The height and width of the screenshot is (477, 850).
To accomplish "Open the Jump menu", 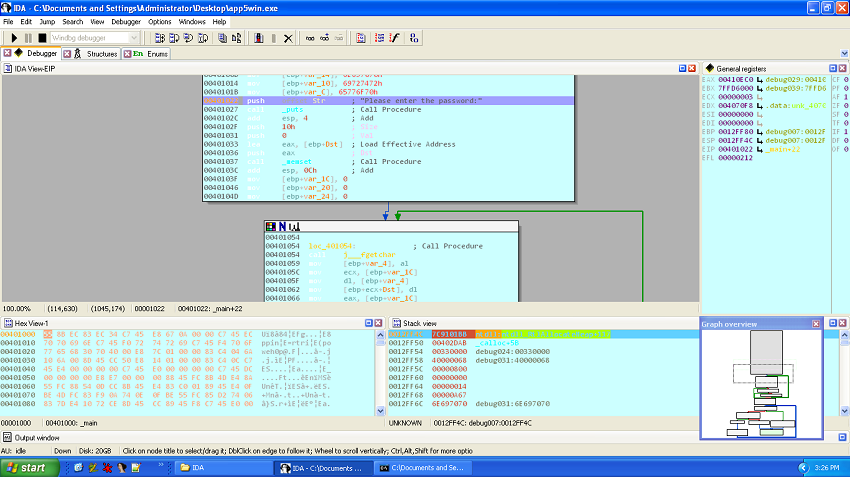I will point(47,22).
